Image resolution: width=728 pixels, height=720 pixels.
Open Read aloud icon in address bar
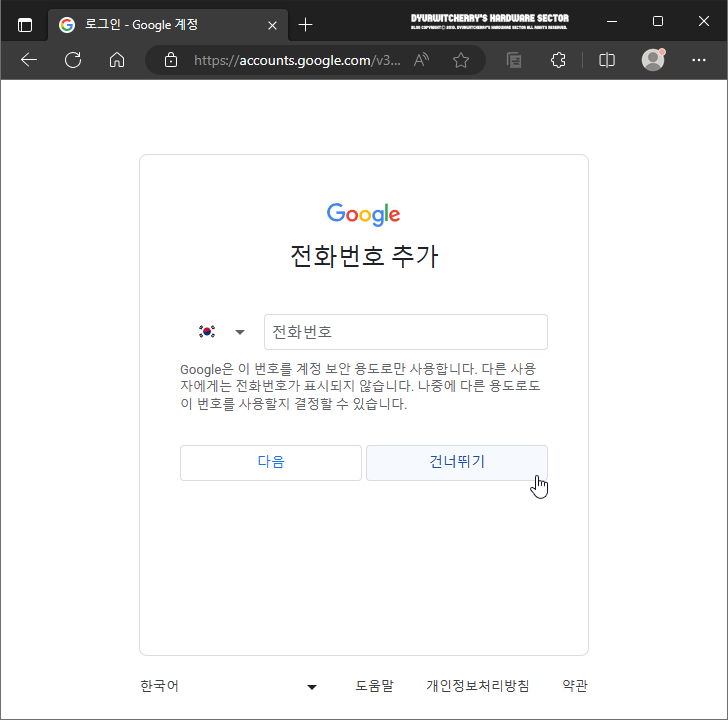[421, 60]
